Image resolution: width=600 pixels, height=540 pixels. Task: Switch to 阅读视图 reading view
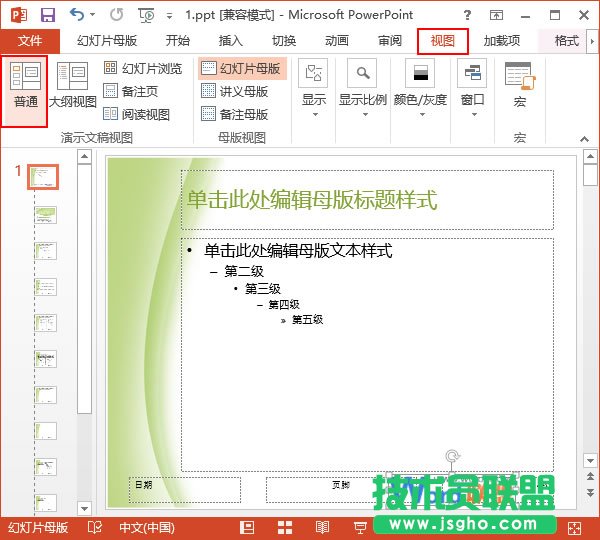pyautogui.click(x=137, y=114)
